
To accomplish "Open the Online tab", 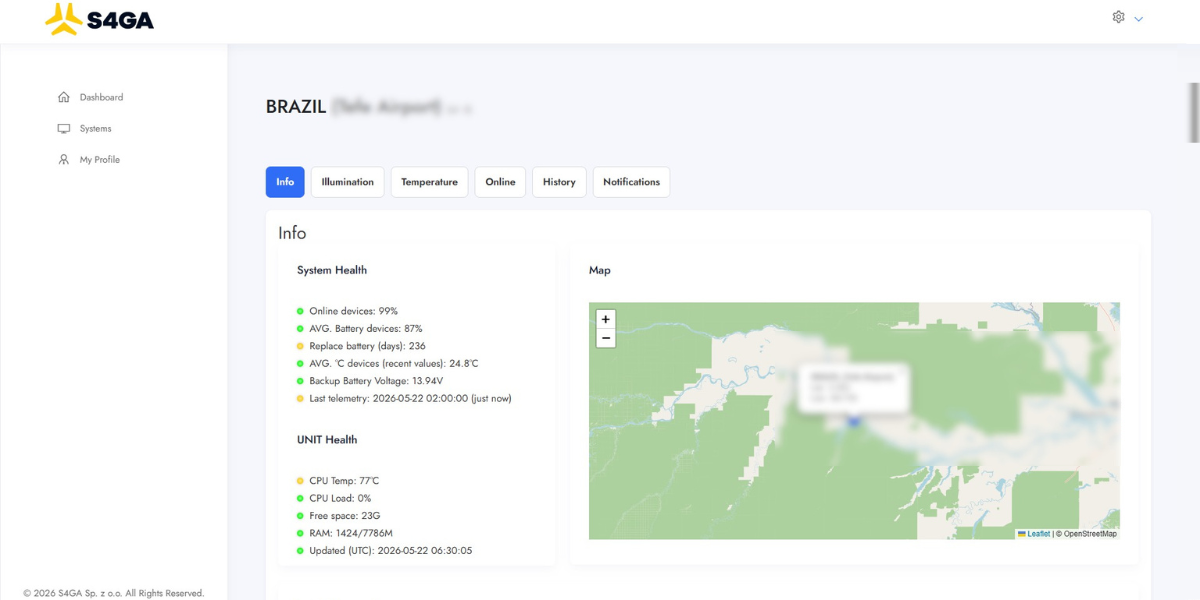I will pyautogui.click(x=500, y=182).
